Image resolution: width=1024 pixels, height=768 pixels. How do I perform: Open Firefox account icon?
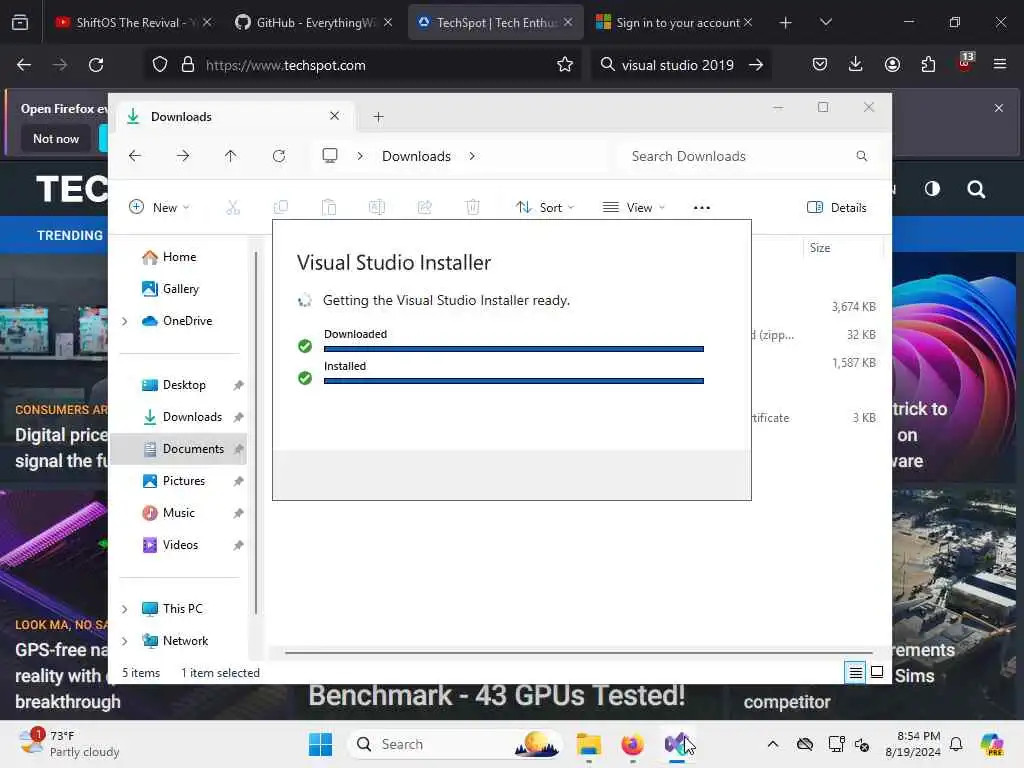click(892, 65)
